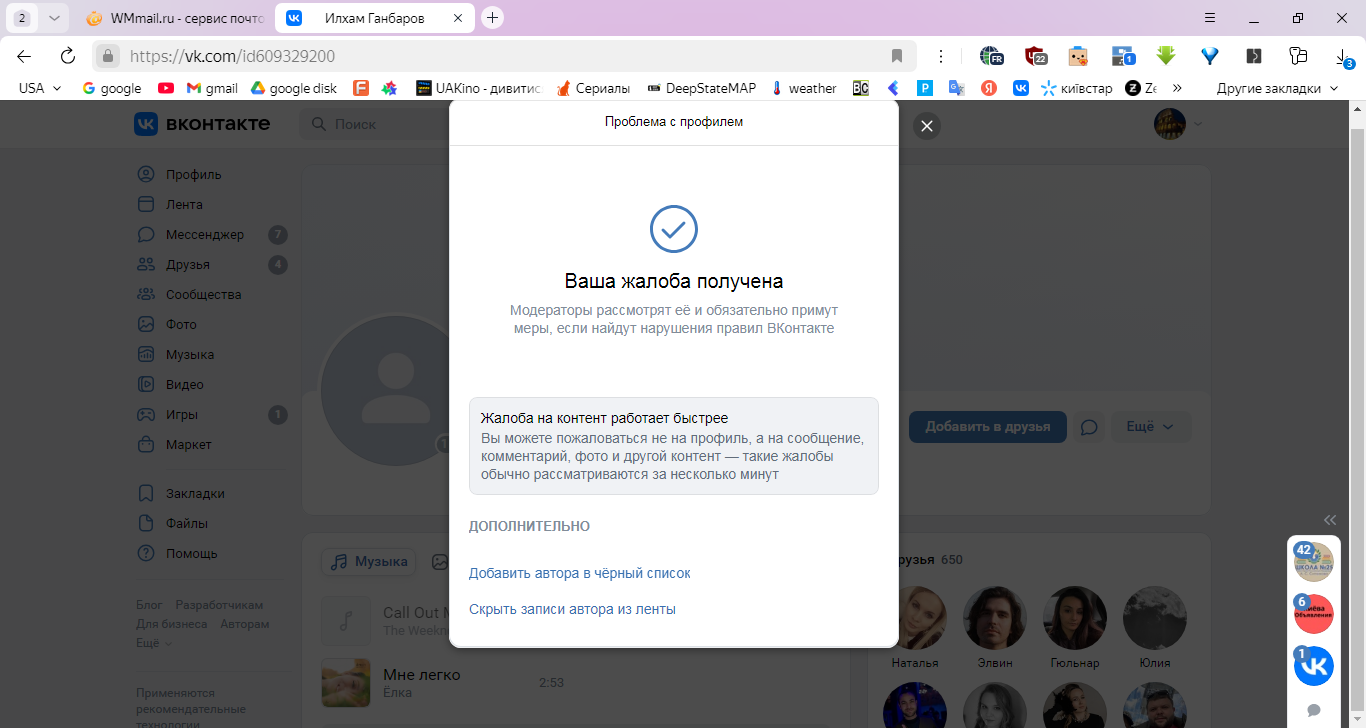This screenshot has height=728, width=1366.
Task: Click the green download-arrow extension icon
Action: pos(1165,56)
